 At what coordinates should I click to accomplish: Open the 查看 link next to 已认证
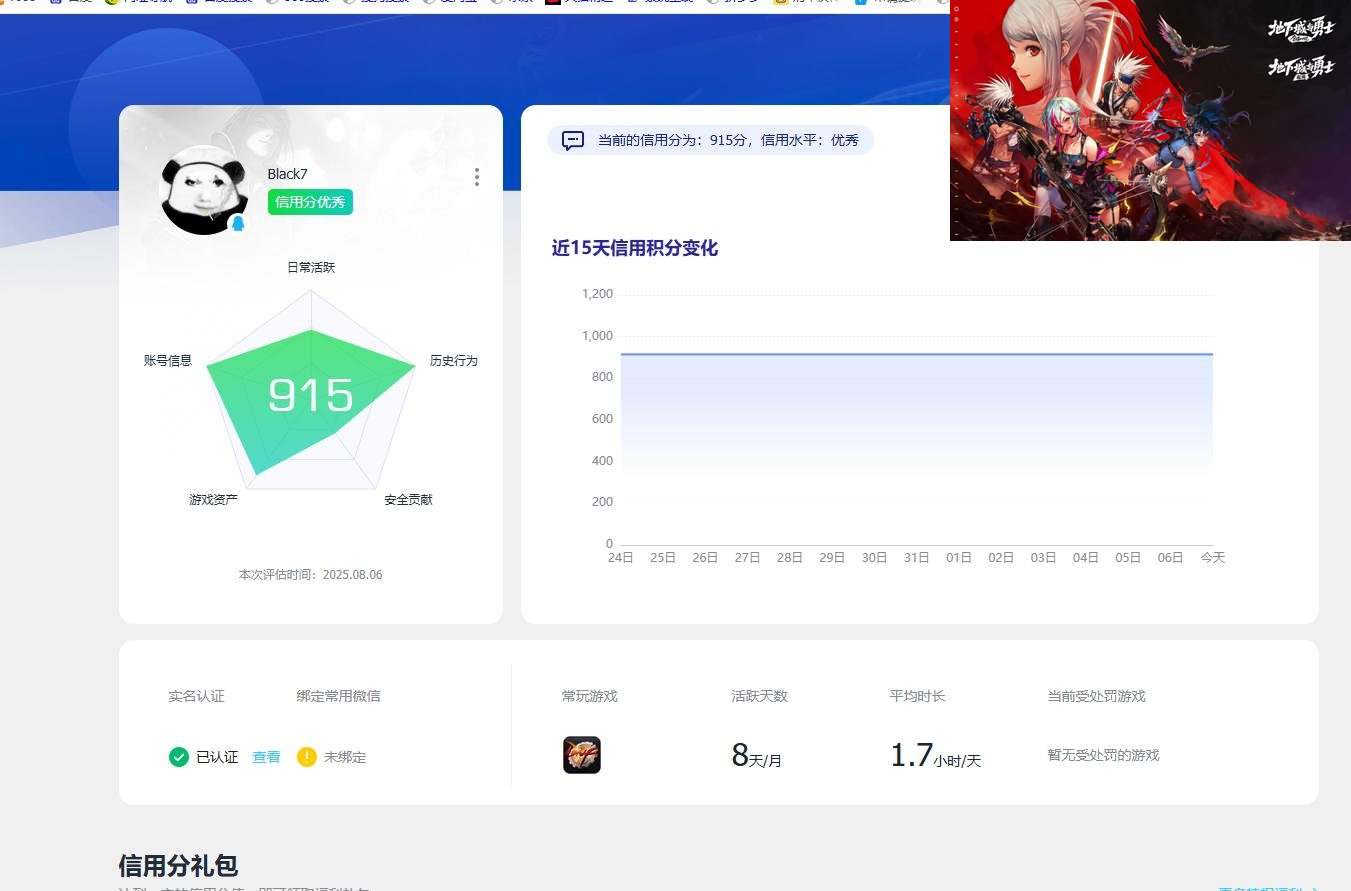click(x=266, y=757)
